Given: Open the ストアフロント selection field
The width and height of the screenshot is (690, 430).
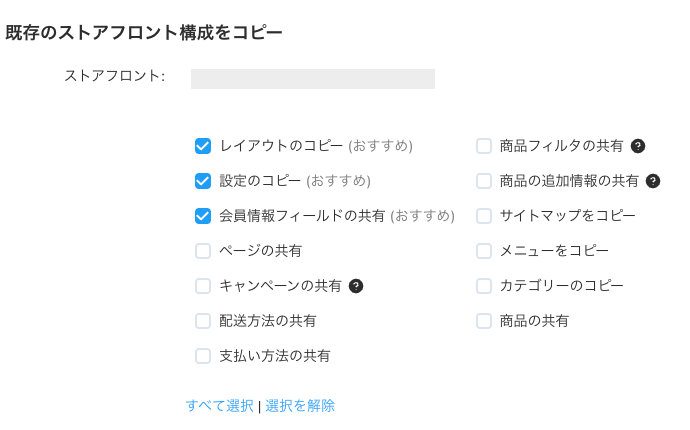Looking at the screenshot, I should (312, 79).
